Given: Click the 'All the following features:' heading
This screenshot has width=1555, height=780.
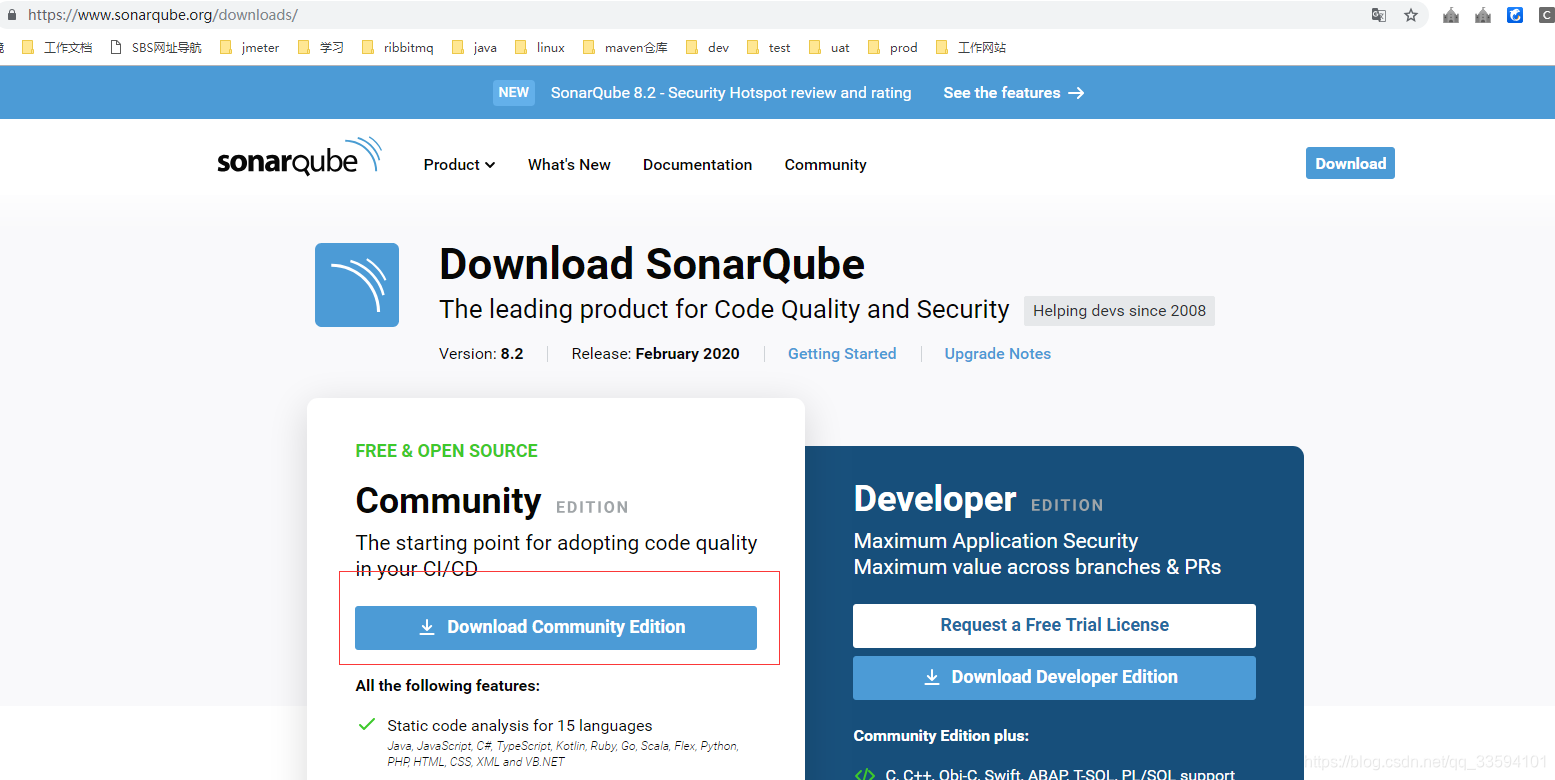Looking at the screenshot, I should [x=447, y=686].
